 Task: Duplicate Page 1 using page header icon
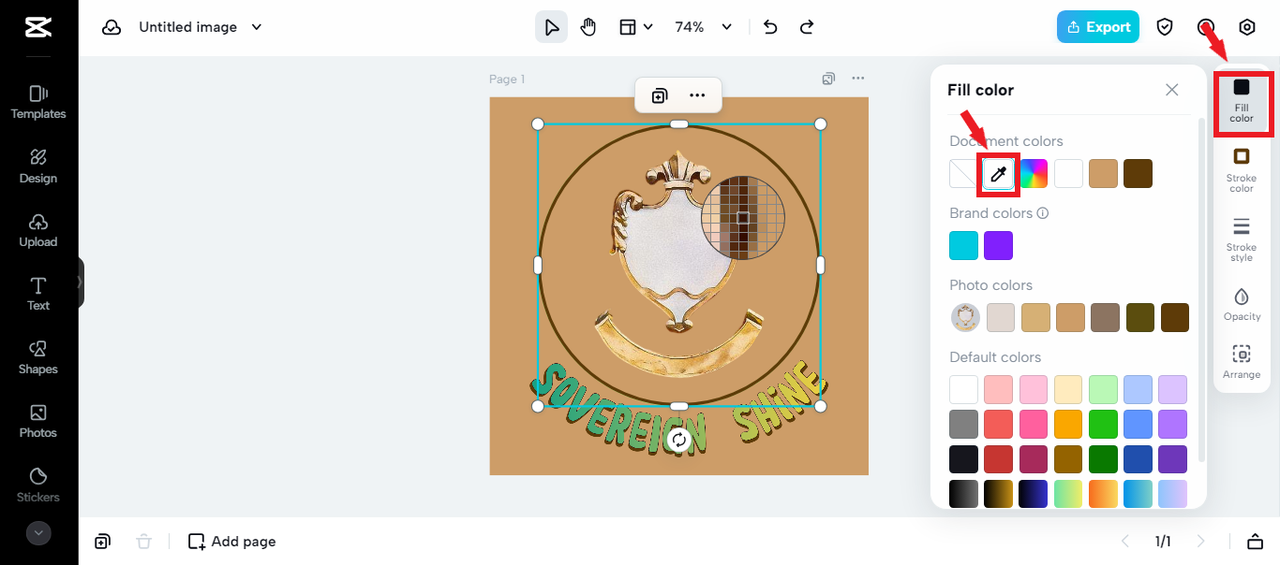(828, 78)
